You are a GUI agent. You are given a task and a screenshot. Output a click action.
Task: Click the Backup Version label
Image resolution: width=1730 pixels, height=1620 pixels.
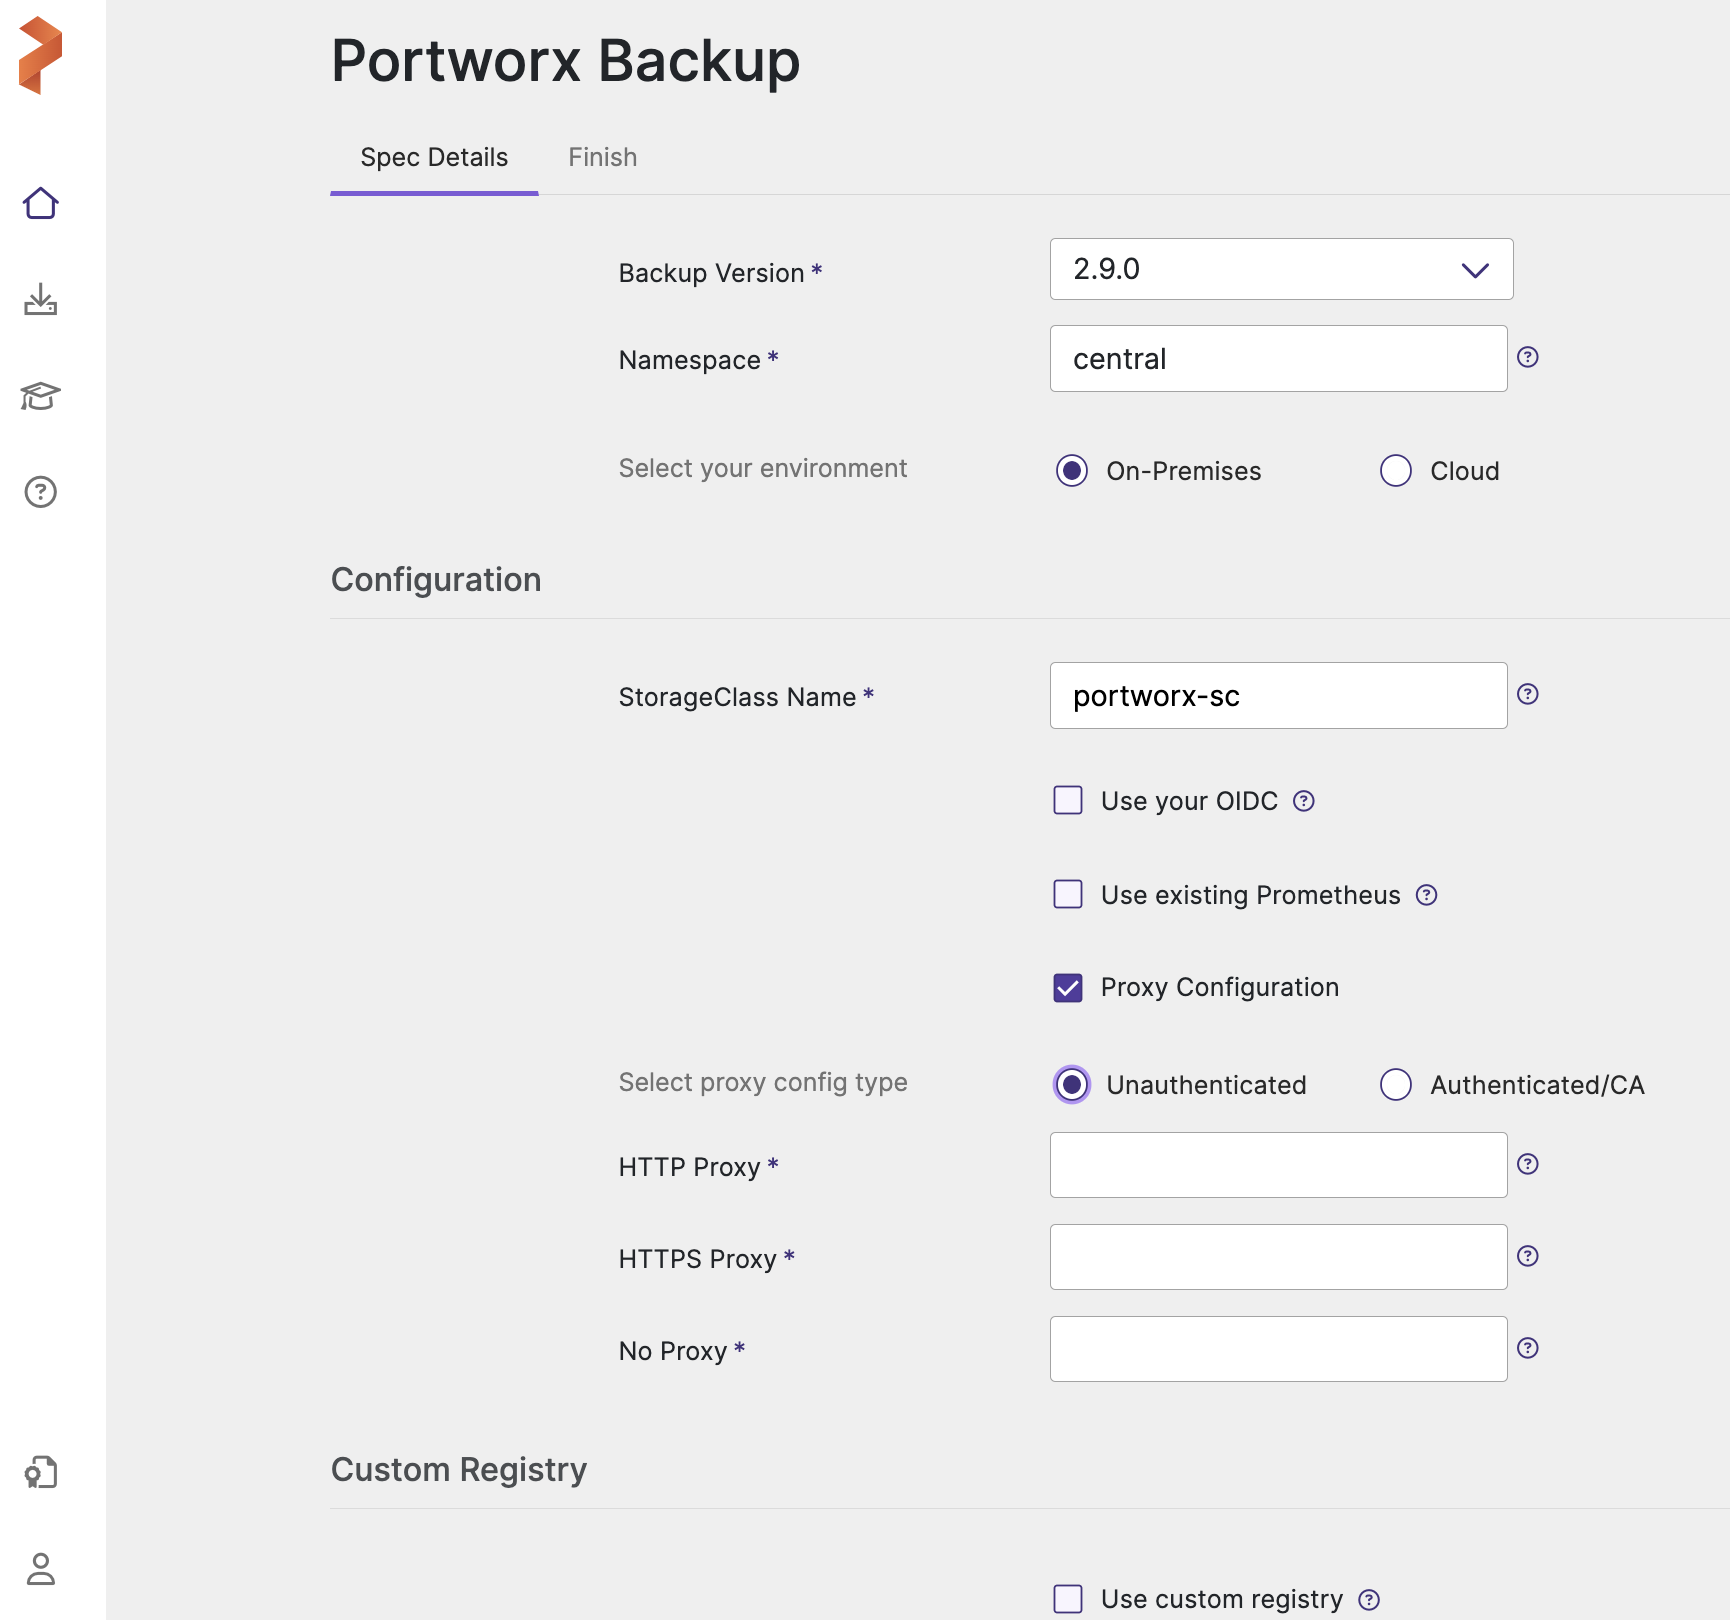tap(711, 273)
